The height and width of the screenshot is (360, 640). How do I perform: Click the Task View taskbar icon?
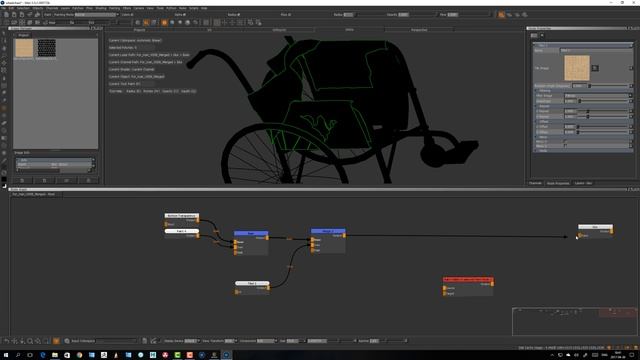[30, 355]
